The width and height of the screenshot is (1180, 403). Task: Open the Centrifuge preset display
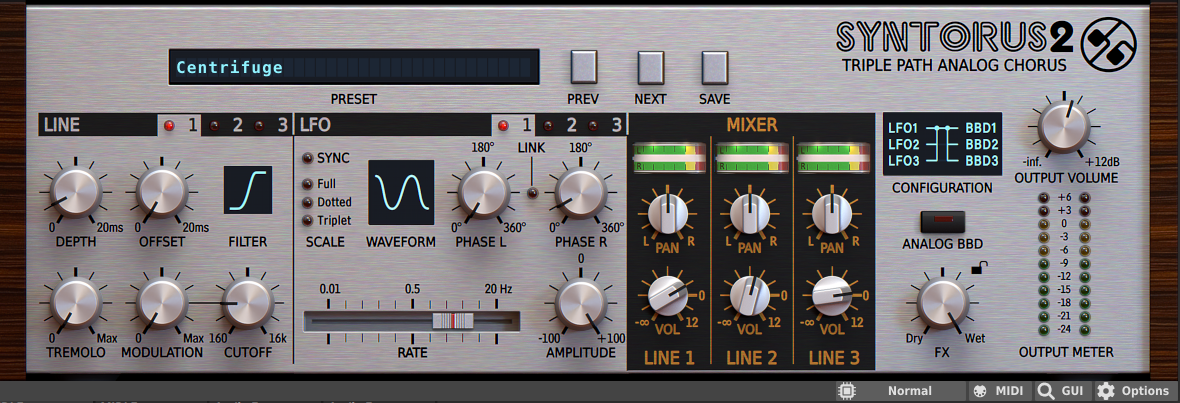coord(354,68)
